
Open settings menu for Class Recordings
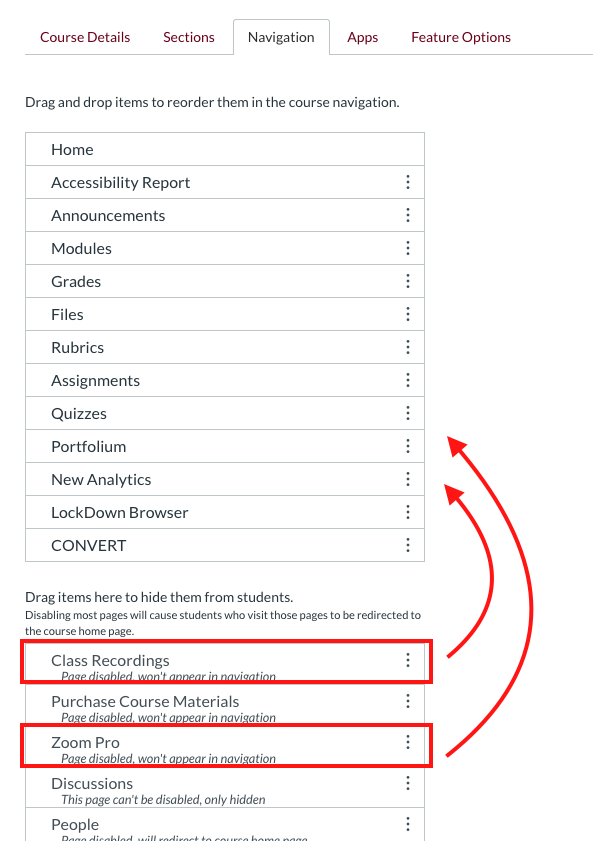[x=408, y=657]
